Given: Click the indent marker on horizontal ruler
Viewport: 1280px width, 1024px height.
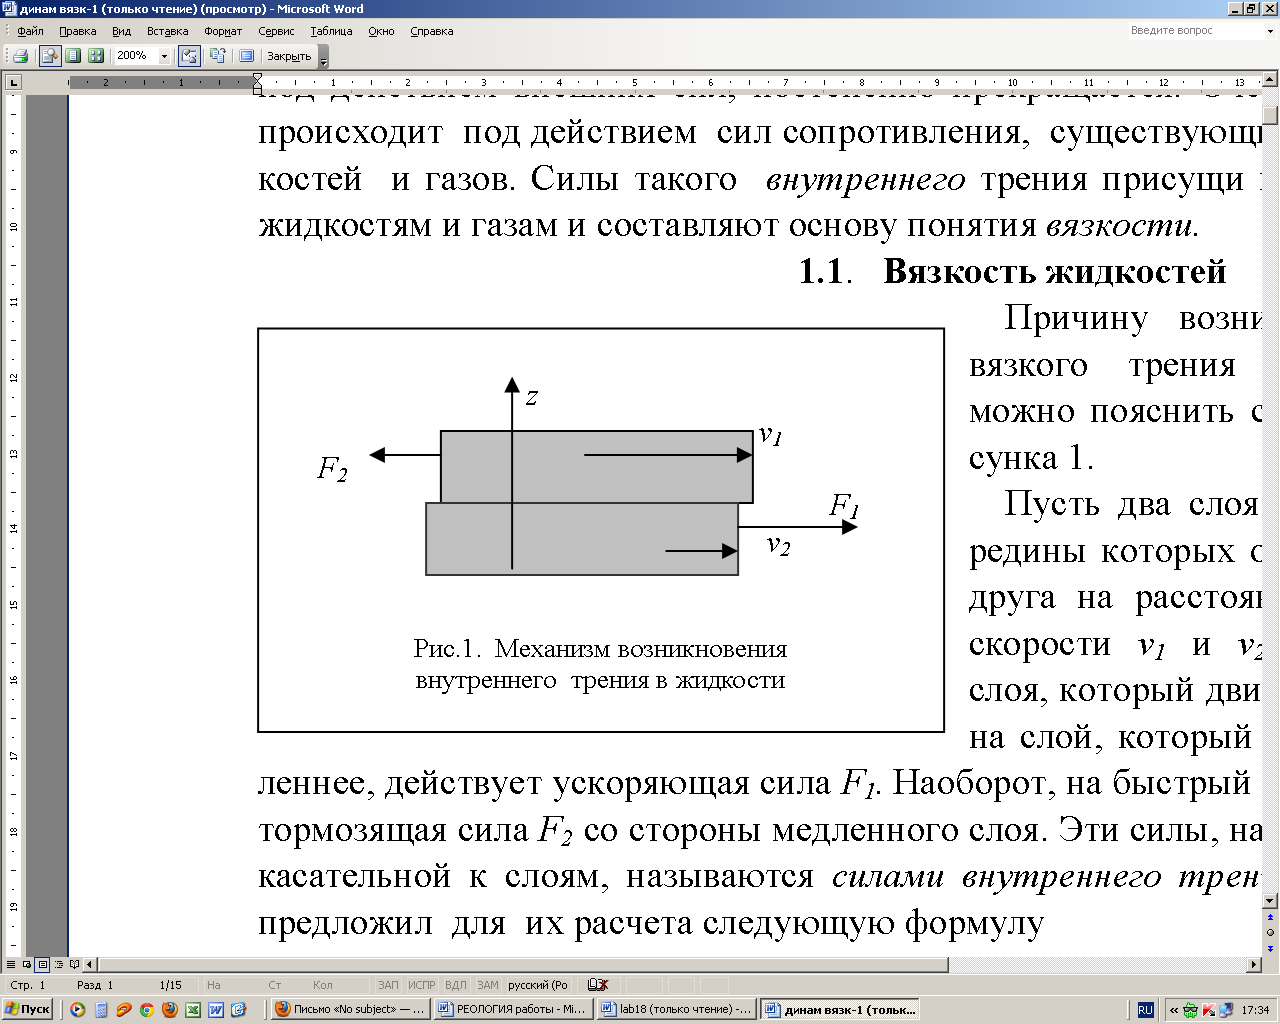Looking at the screenshot, I should click(258, 82).
